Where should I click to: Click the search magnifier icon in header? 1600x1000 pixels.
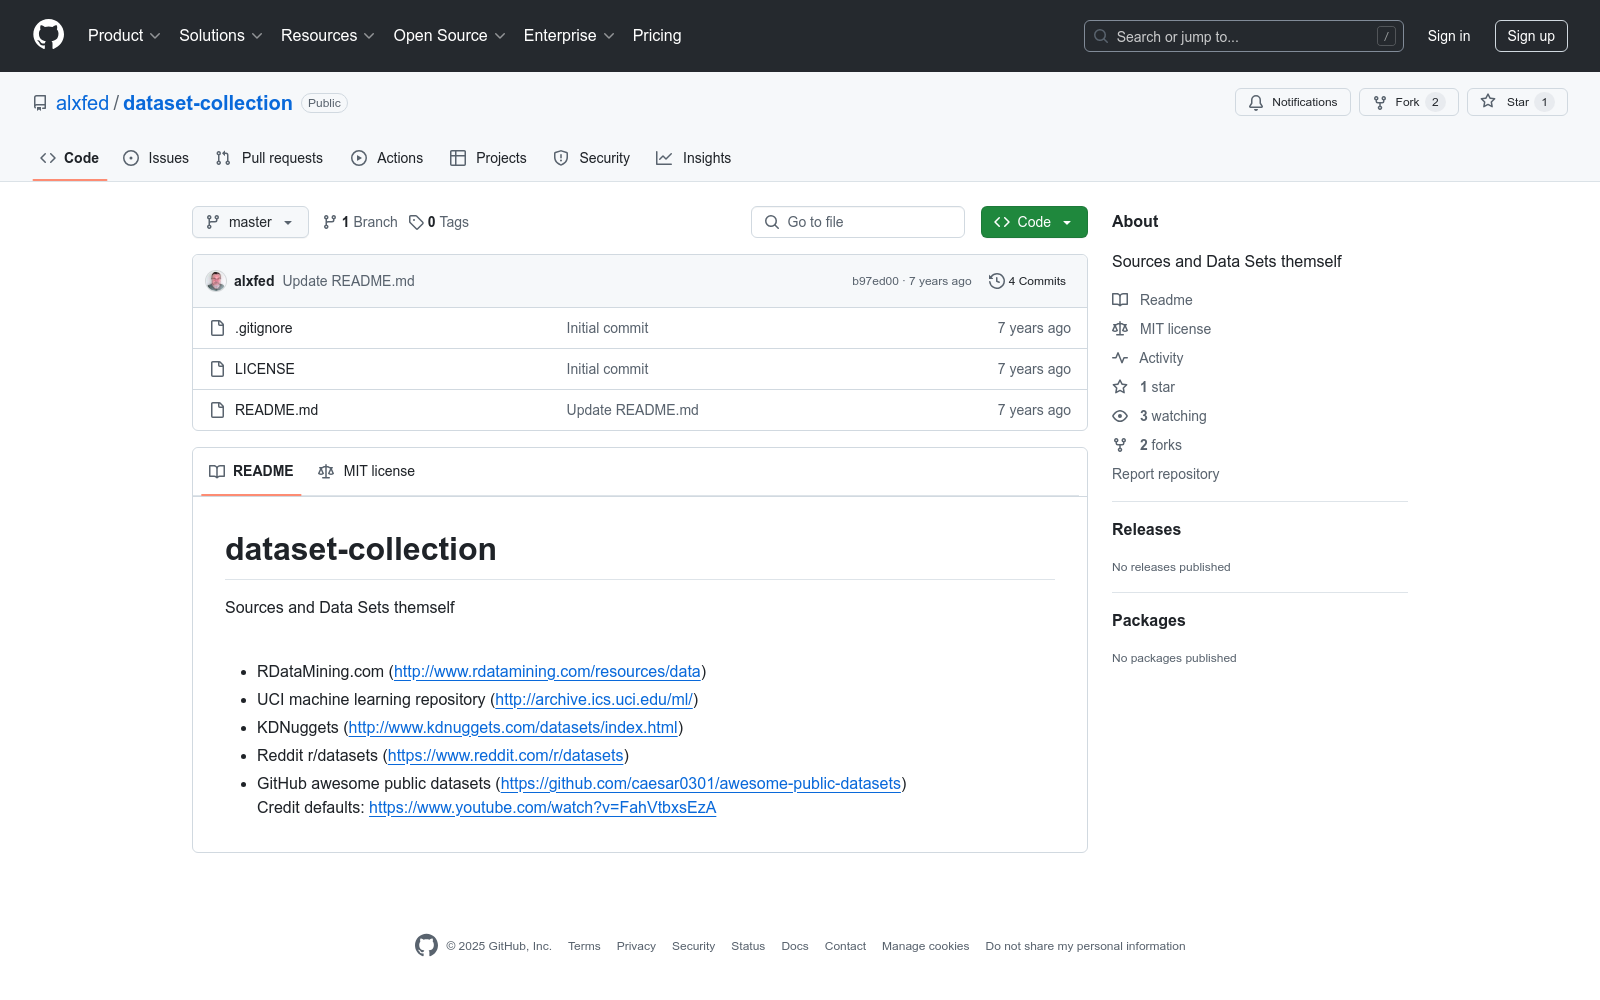tap(1101, 36)
